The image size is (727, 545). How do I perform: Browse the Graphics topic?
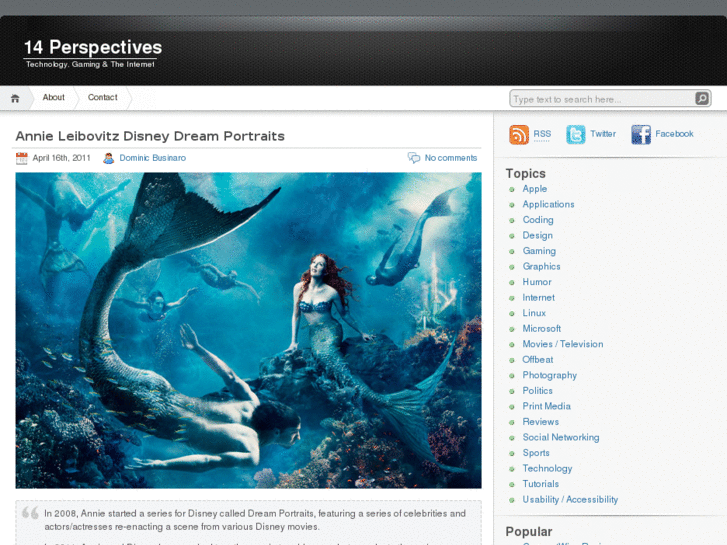tap(541, 266)
